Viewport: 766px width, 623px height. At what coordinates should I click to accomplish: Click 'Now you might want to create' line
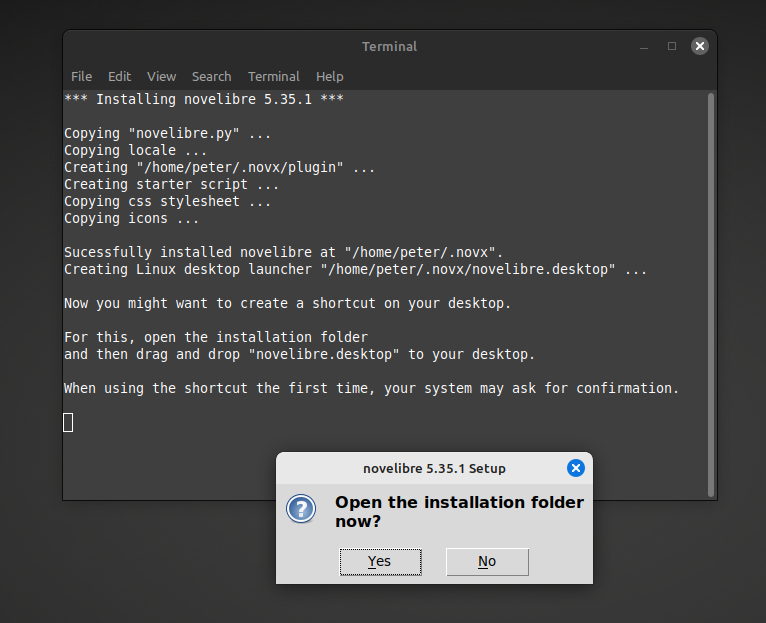(287, 303)
